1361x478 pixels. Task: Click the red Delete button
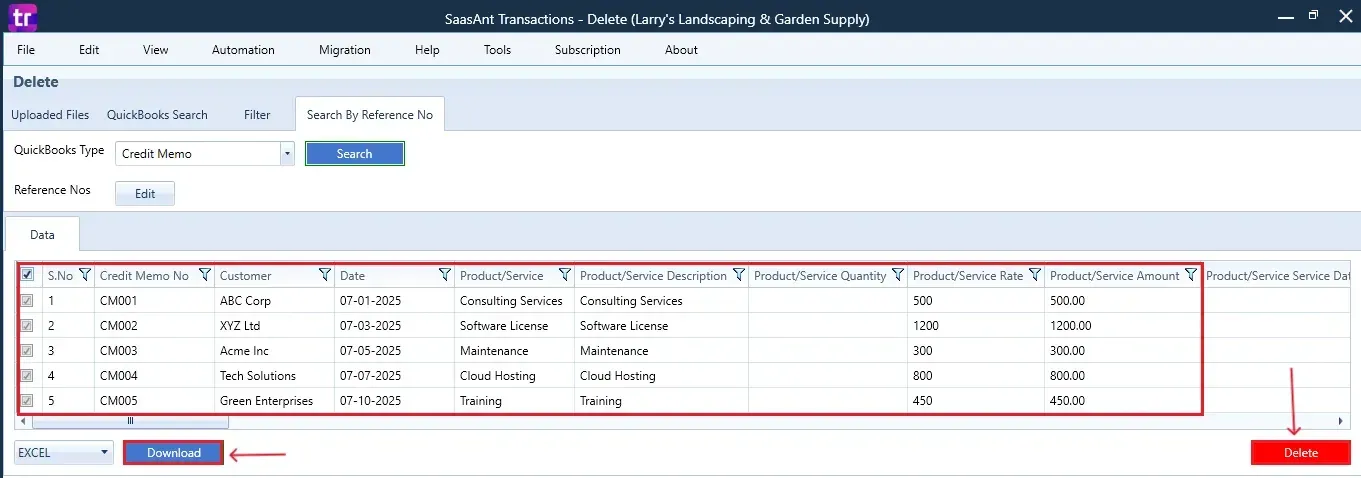click(x=1300, y=453)
